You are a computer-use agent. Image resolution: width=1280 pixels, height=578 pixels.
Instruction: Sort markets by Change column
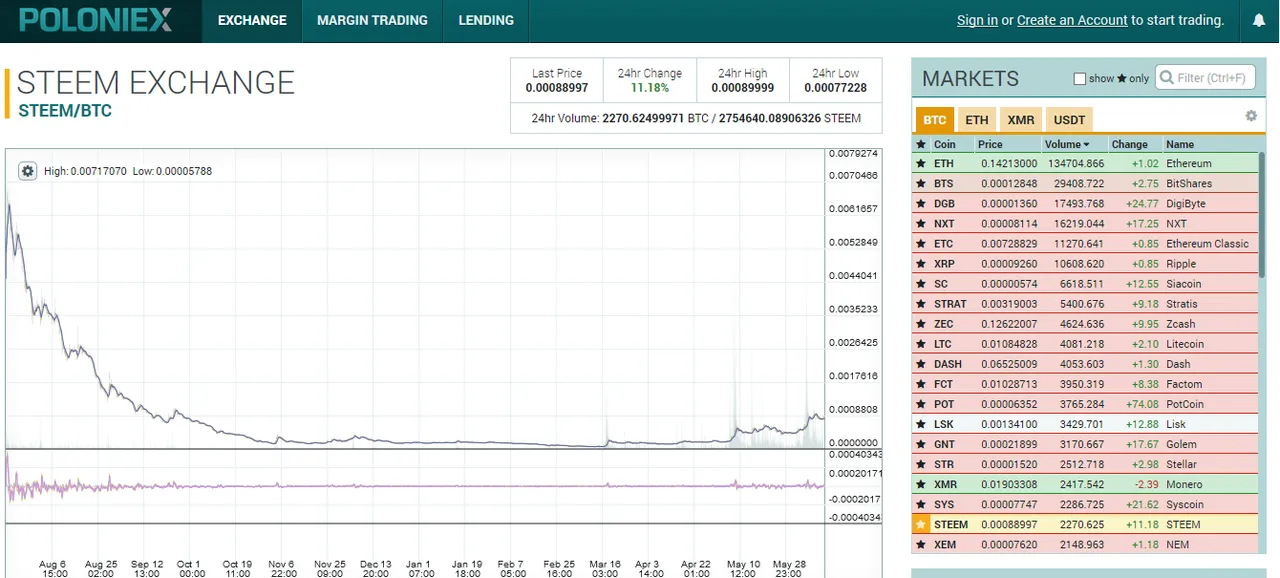point(1130,144)
